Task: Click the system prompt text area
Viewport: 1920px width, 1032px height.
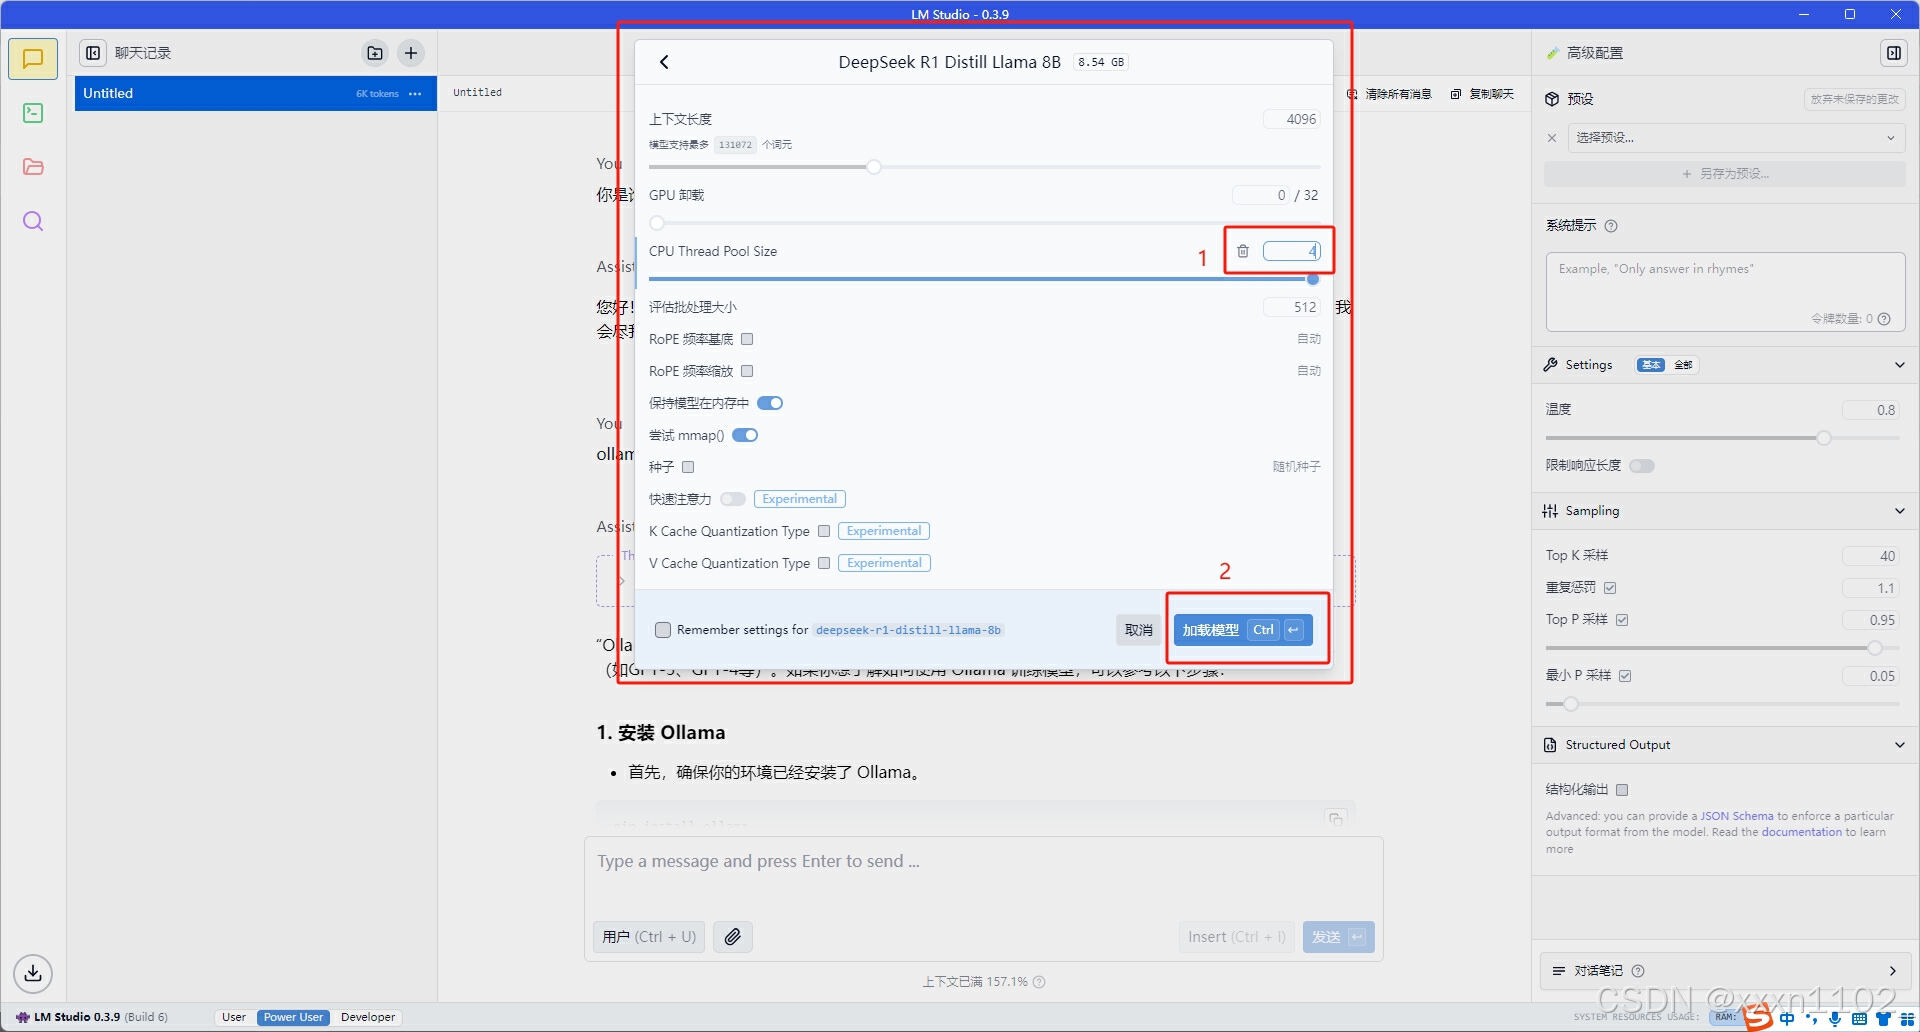Action: tap(1725, 292)
